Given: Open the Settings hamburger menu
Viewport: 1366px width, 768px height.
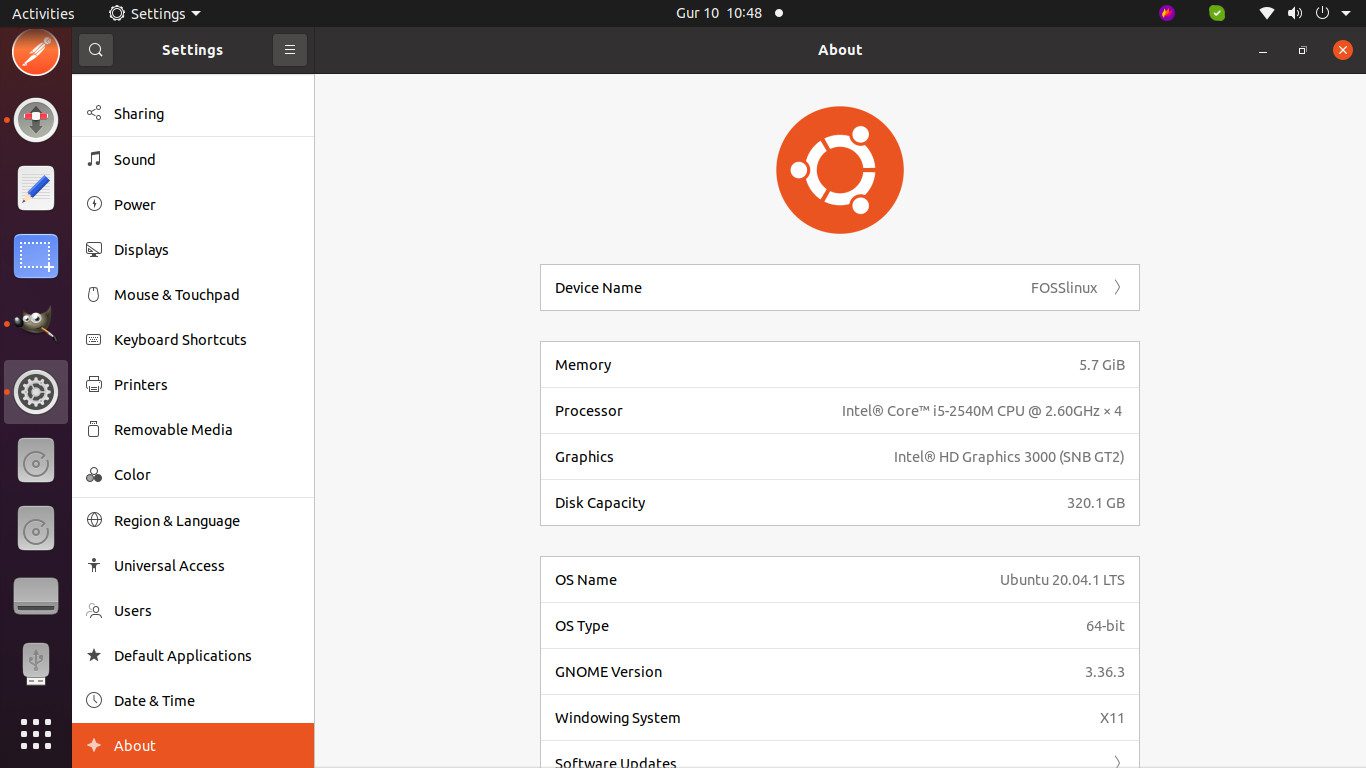Looking at the screenshot, I should tap(289, 50).
